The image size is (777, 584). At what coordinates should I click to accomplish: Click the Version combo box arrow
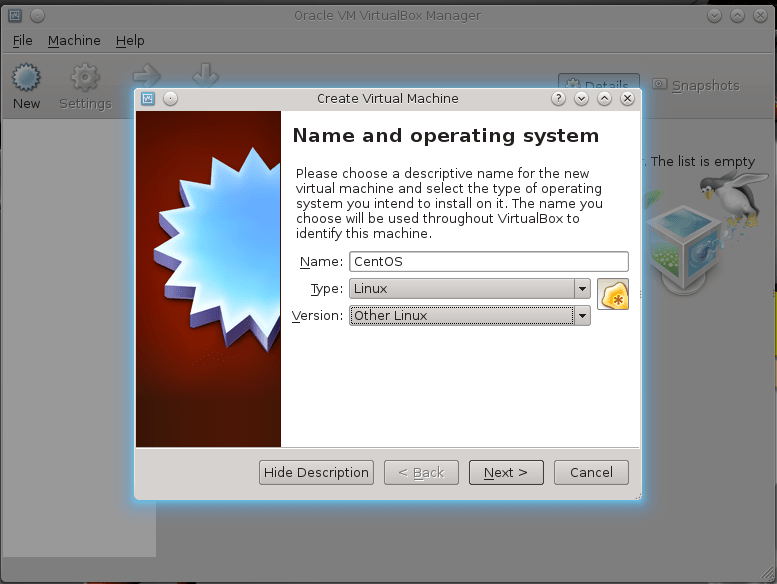click(582, 316)
